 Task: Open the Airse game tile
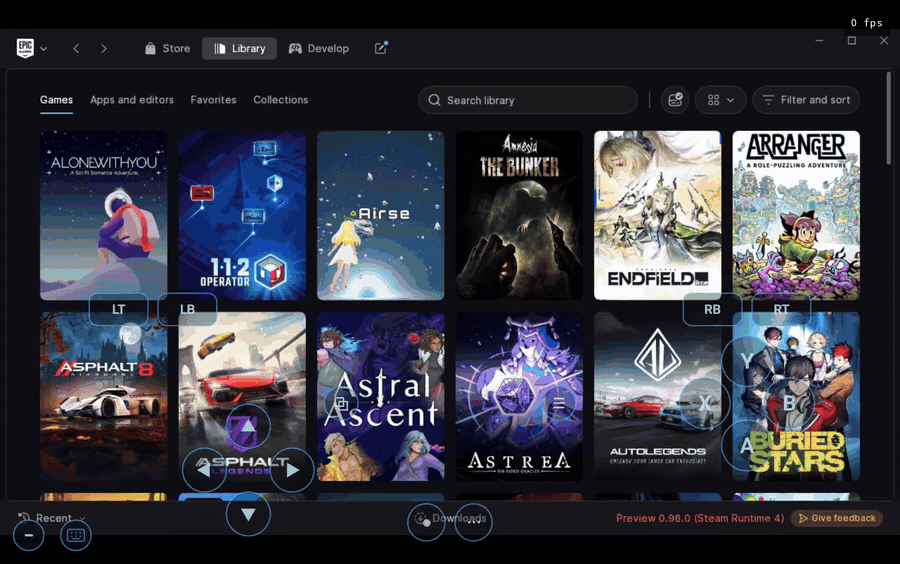(x=381, y=215)
